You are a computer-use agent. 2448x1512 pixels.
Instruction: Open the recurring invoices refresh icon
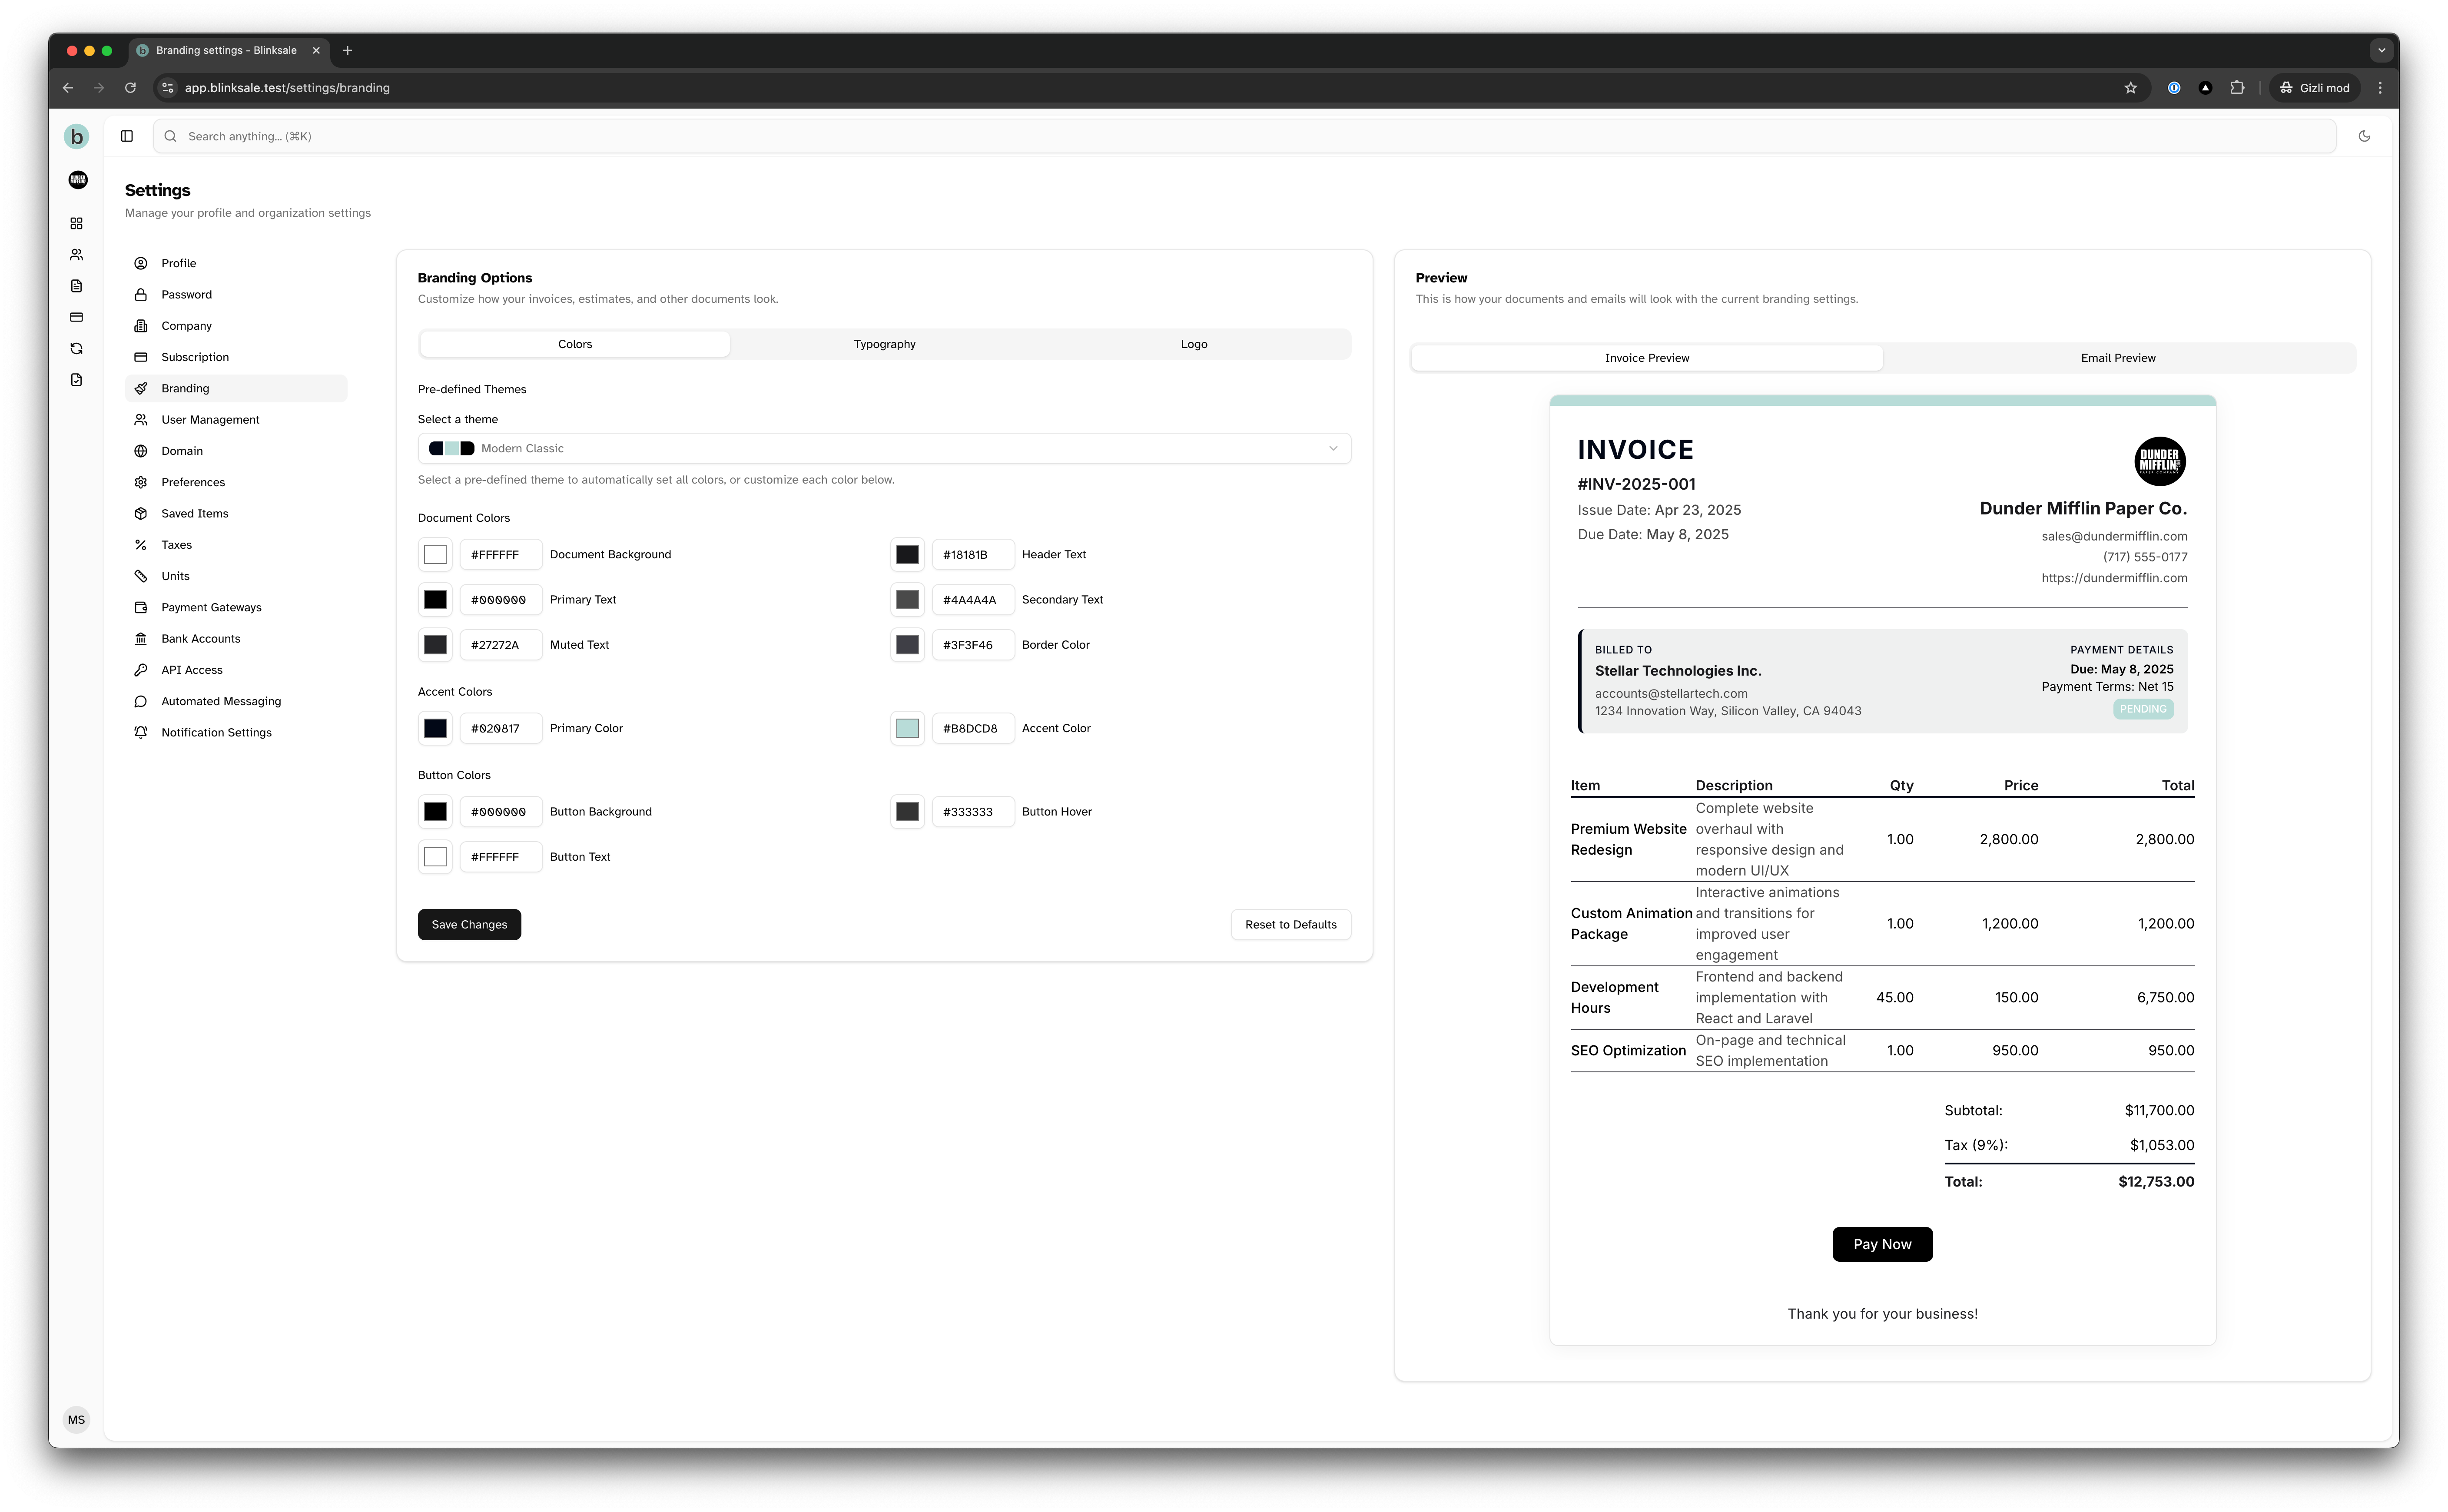pyautogui.click(x=76, y=348)
